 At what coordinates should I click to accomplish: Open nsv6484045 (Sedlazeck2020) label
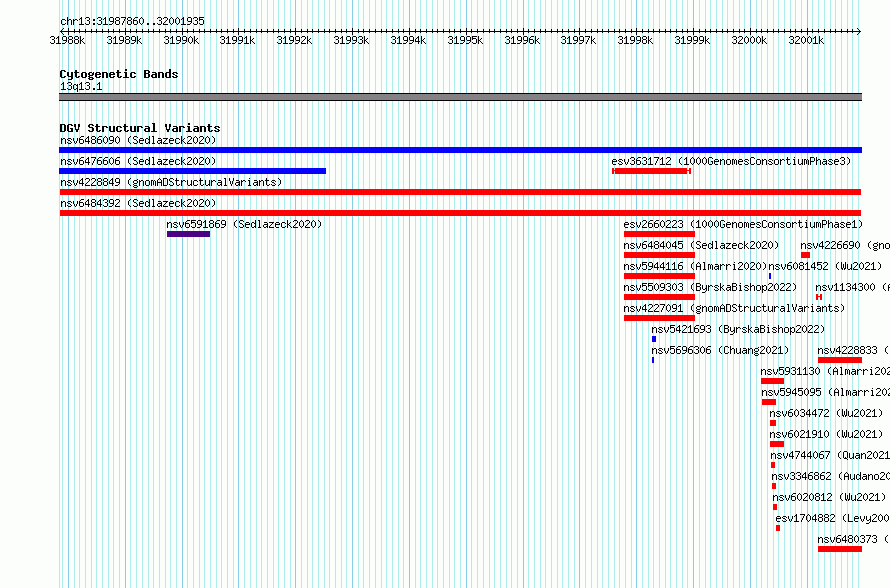[701, 245]
